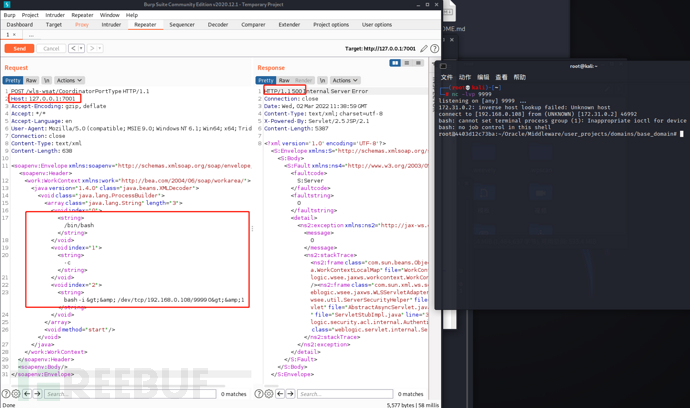Switch to the Proxy tab

point(82,25)
